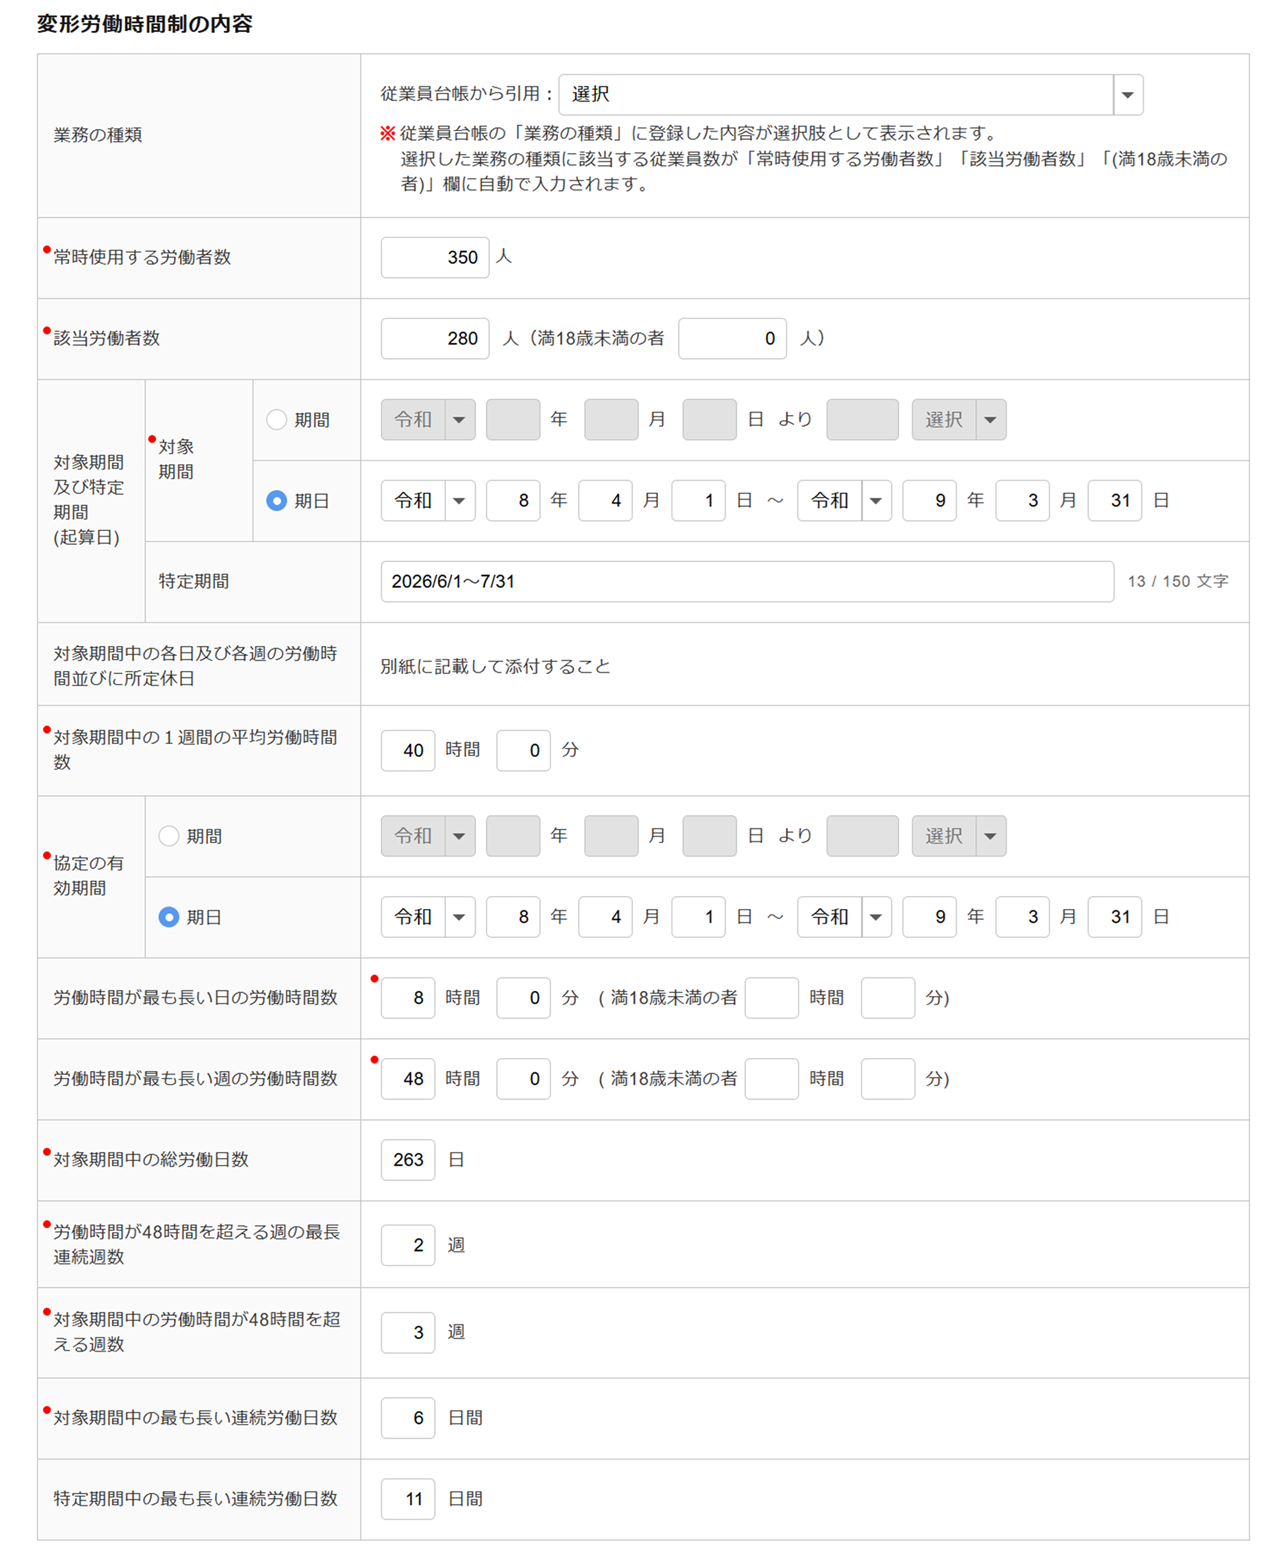1280x1550 pixels.
Task: Click the average weekly minutes field
Action: tap(524, 750)
